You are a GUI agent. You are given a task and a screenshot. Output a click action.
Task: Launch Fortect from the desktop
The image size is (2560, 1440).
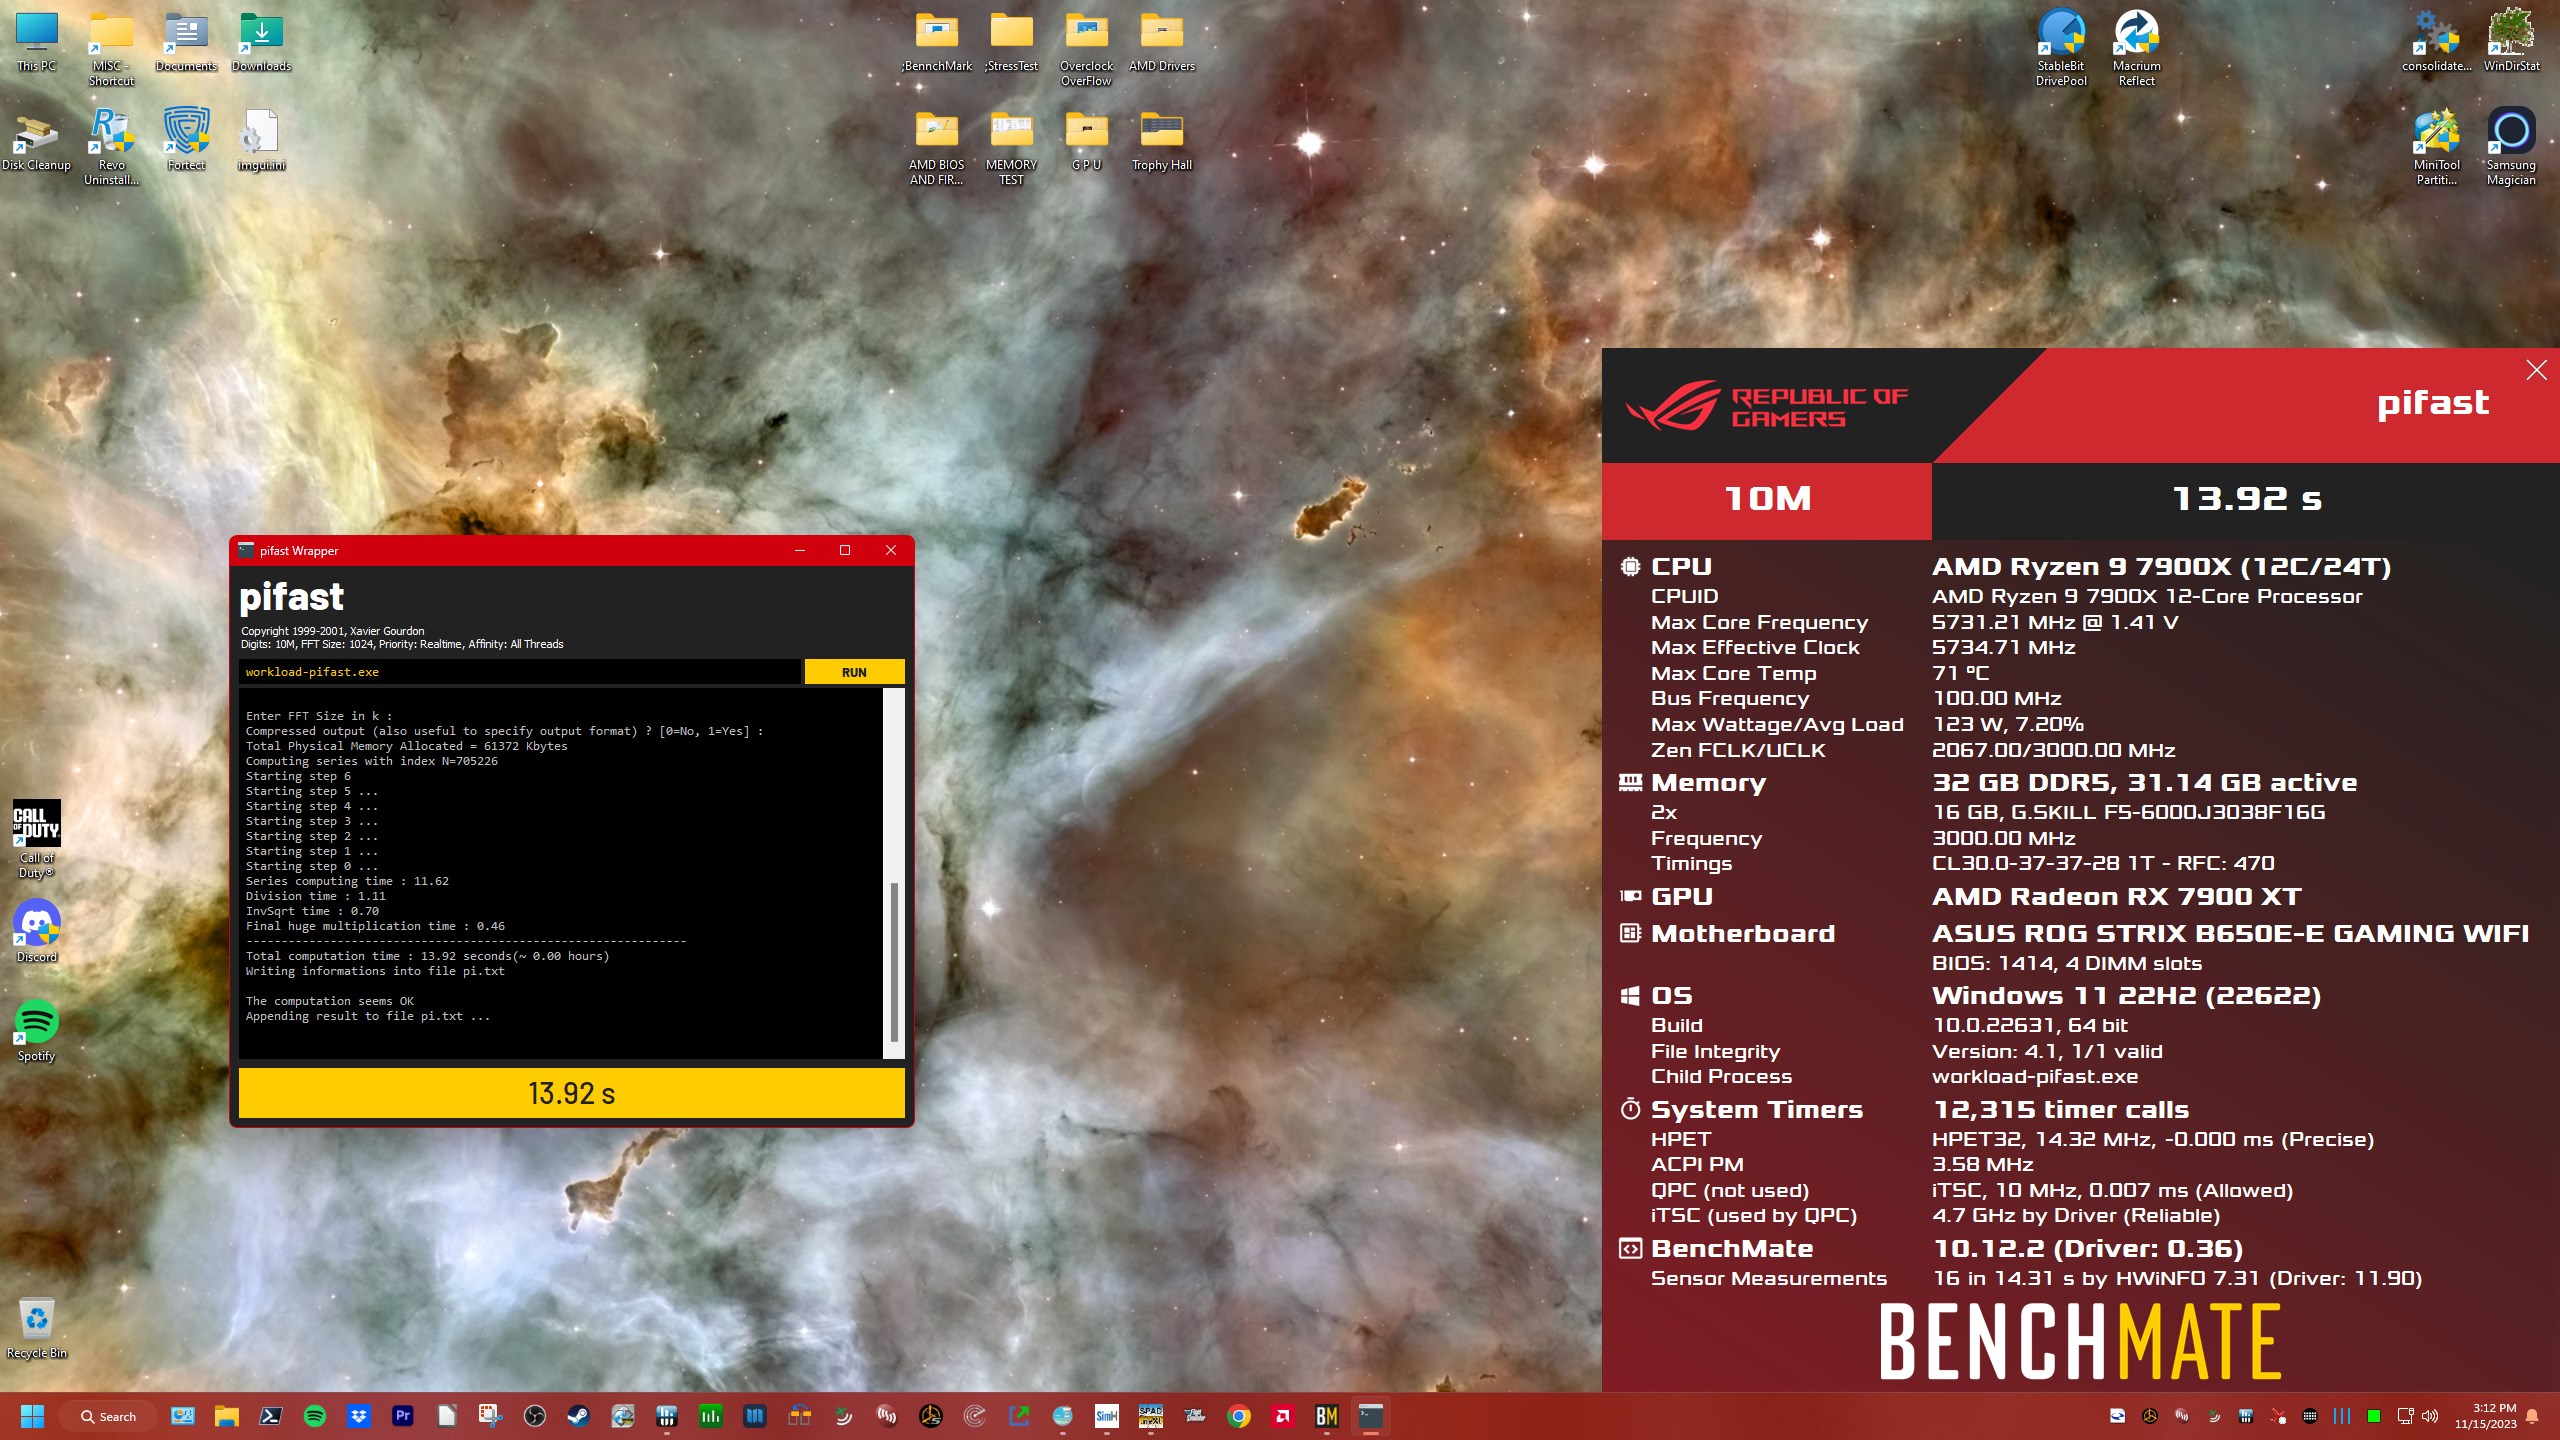point(186,140)
